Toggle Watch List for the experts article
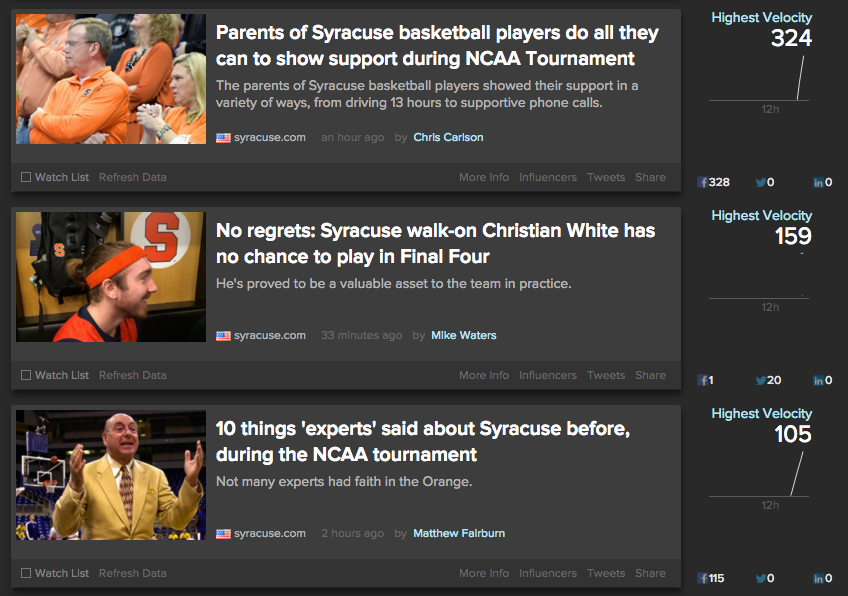Viewport: 848px width, 596px height. point(25,573)
